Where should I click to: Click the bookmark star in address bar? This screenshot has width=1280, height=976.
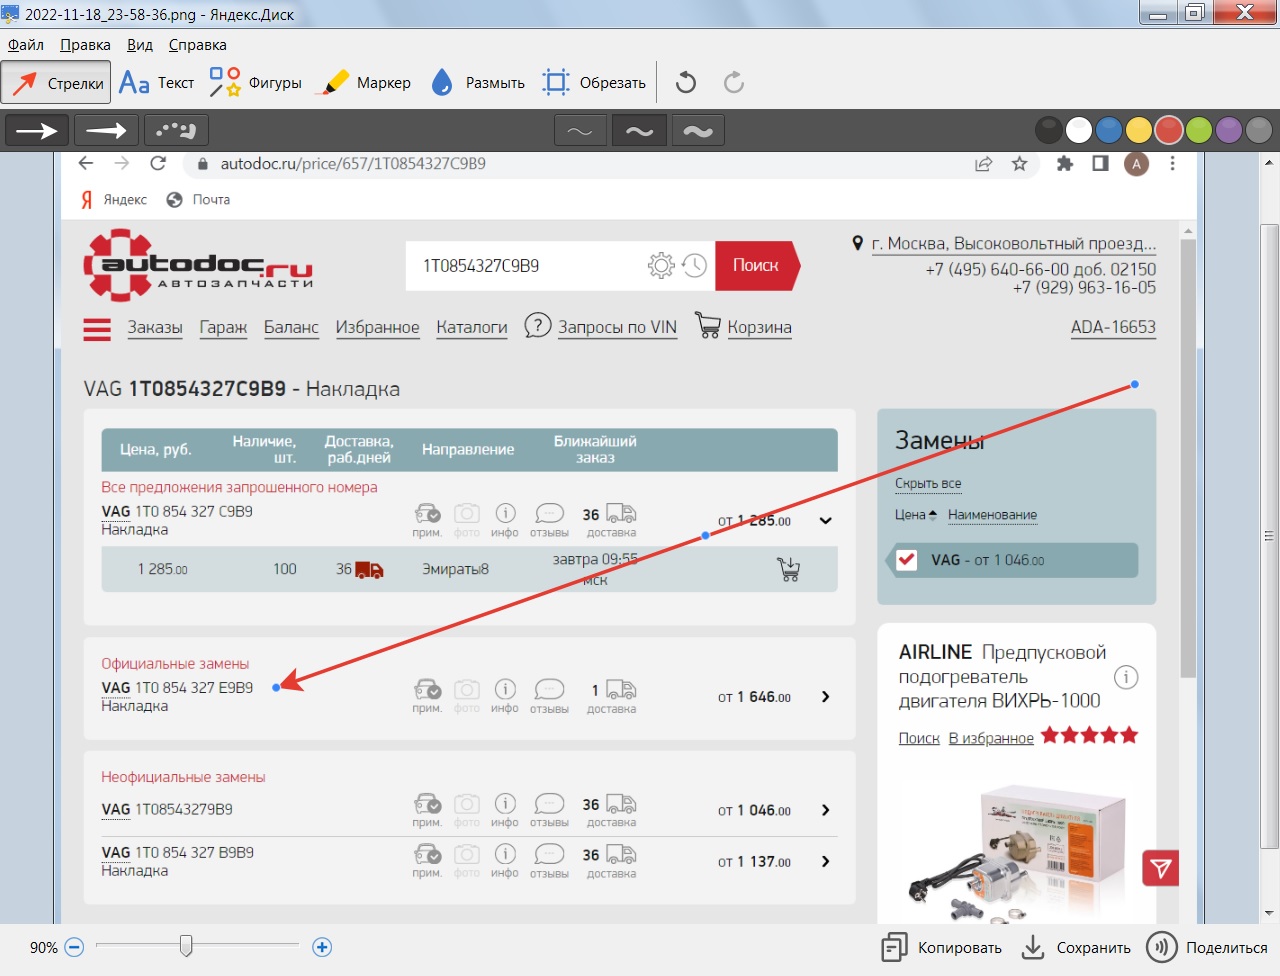point(1019,164)
